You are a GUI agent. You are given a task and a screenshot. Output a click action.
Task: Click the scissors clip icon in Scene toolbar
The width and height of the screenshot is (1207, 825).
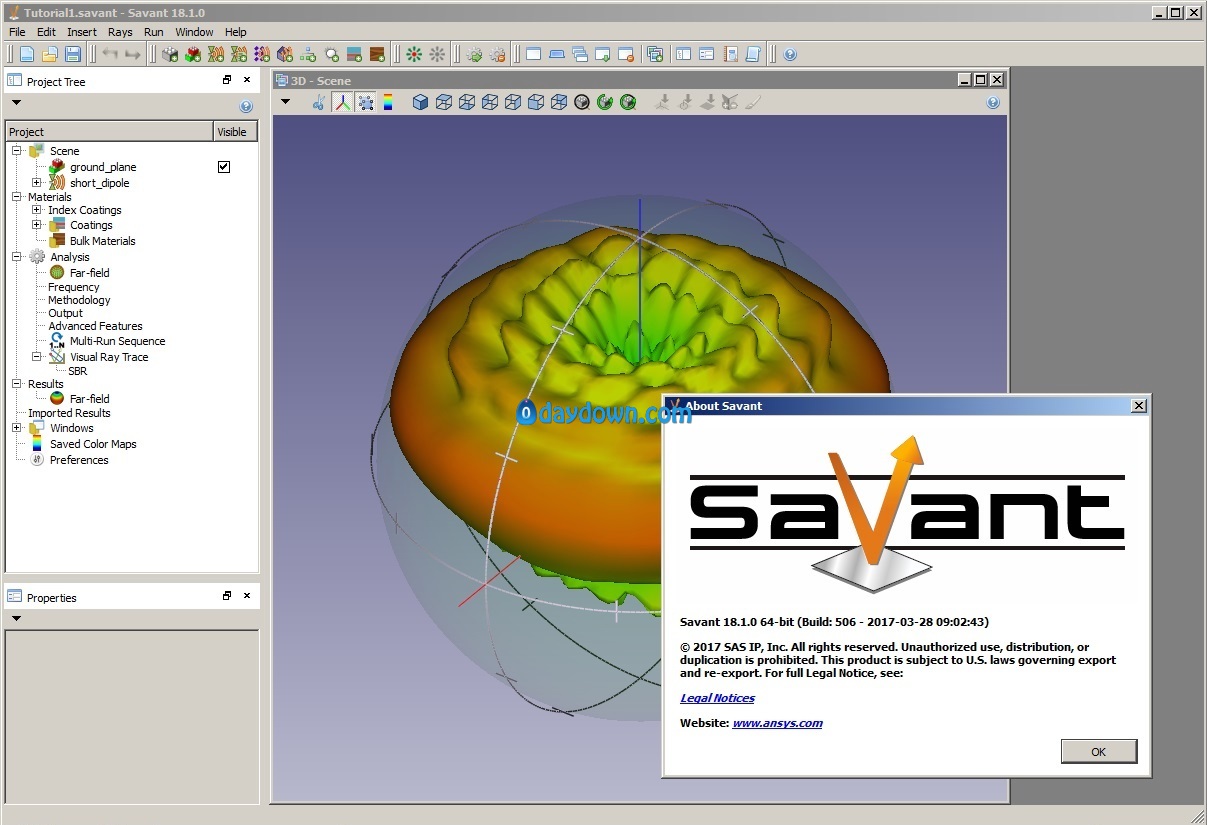[319, 102]
